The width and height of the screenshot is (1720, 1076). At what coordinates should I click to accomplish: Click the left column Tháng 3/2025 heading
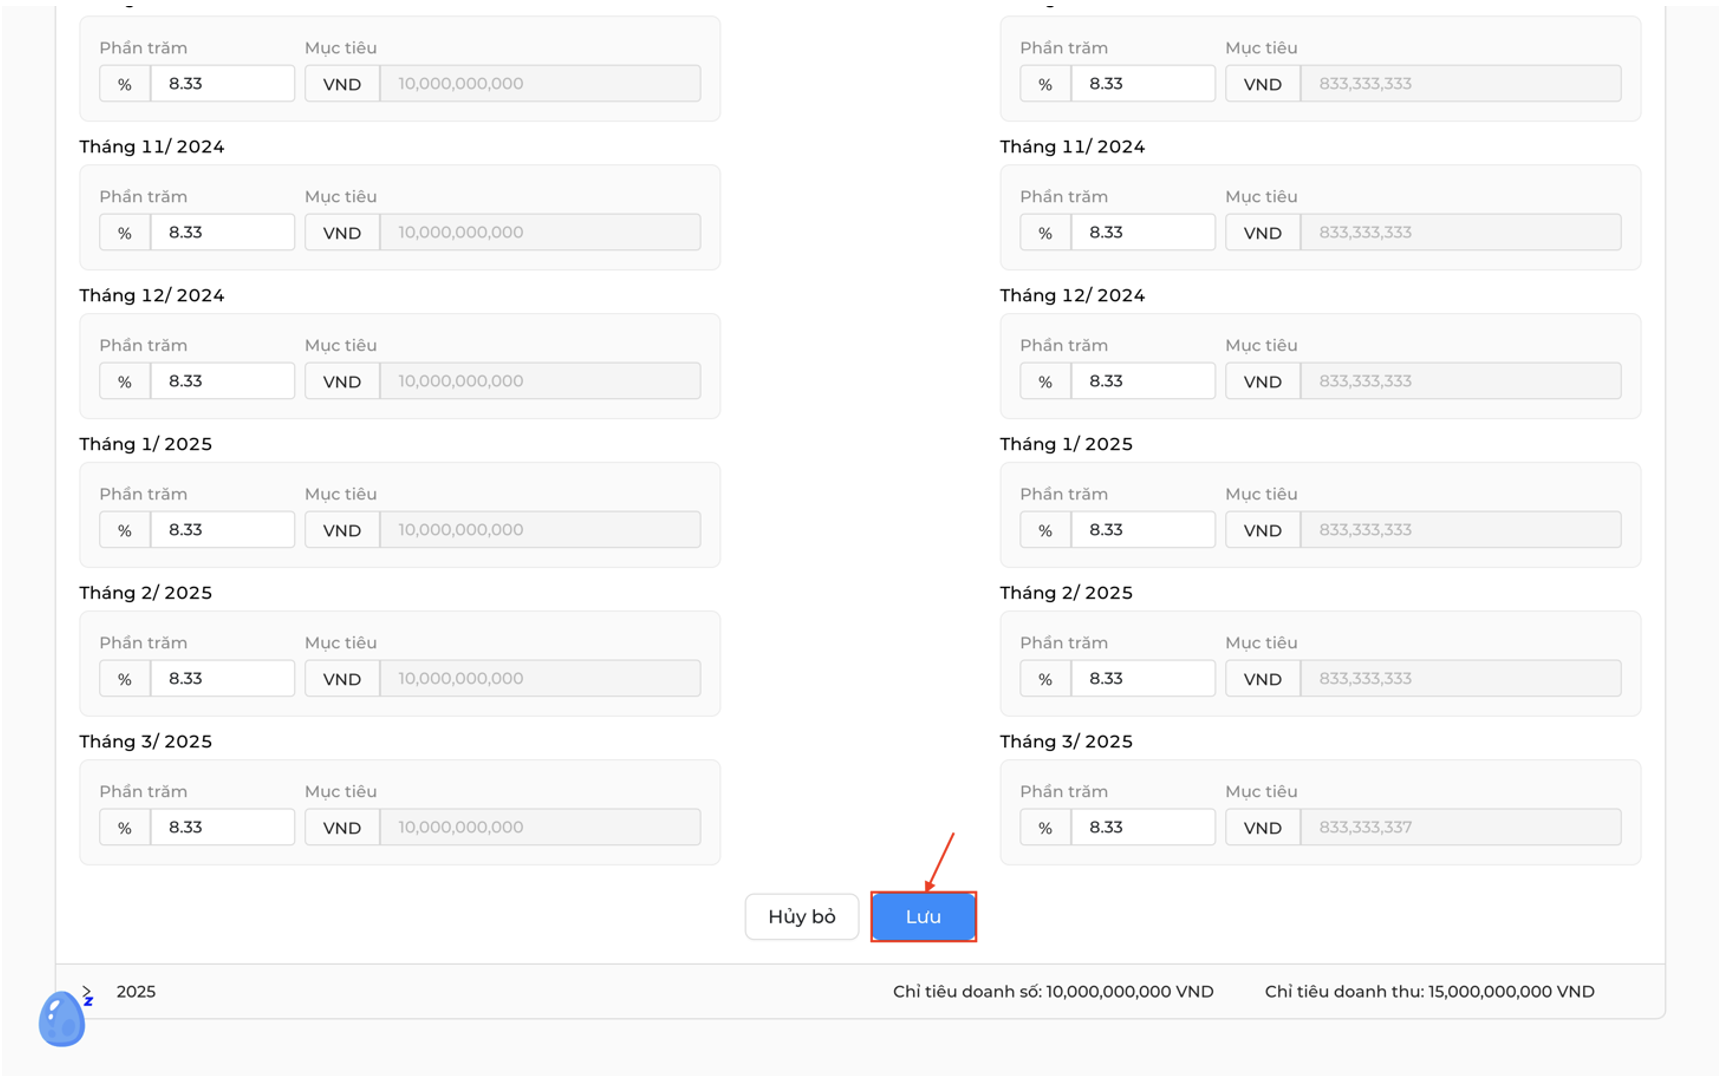146,741
